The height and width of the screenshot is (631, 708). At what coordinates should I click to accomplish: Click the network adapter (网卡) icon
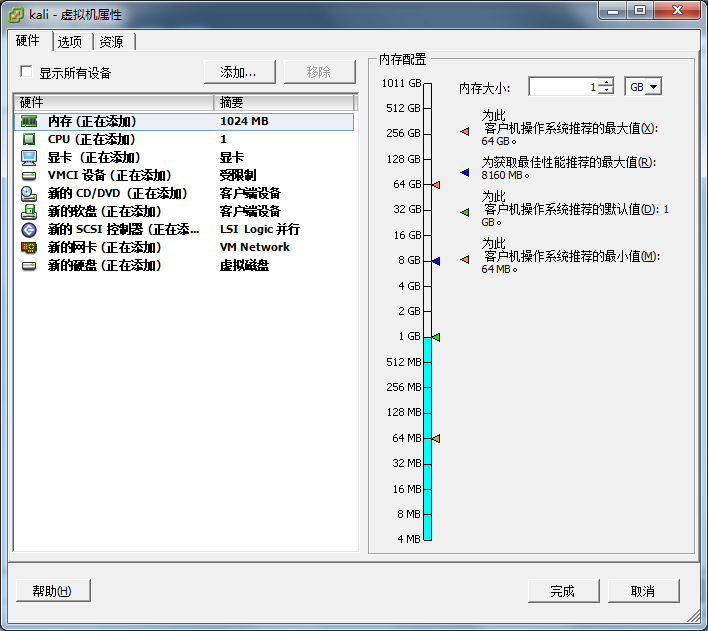click(29, 248)
